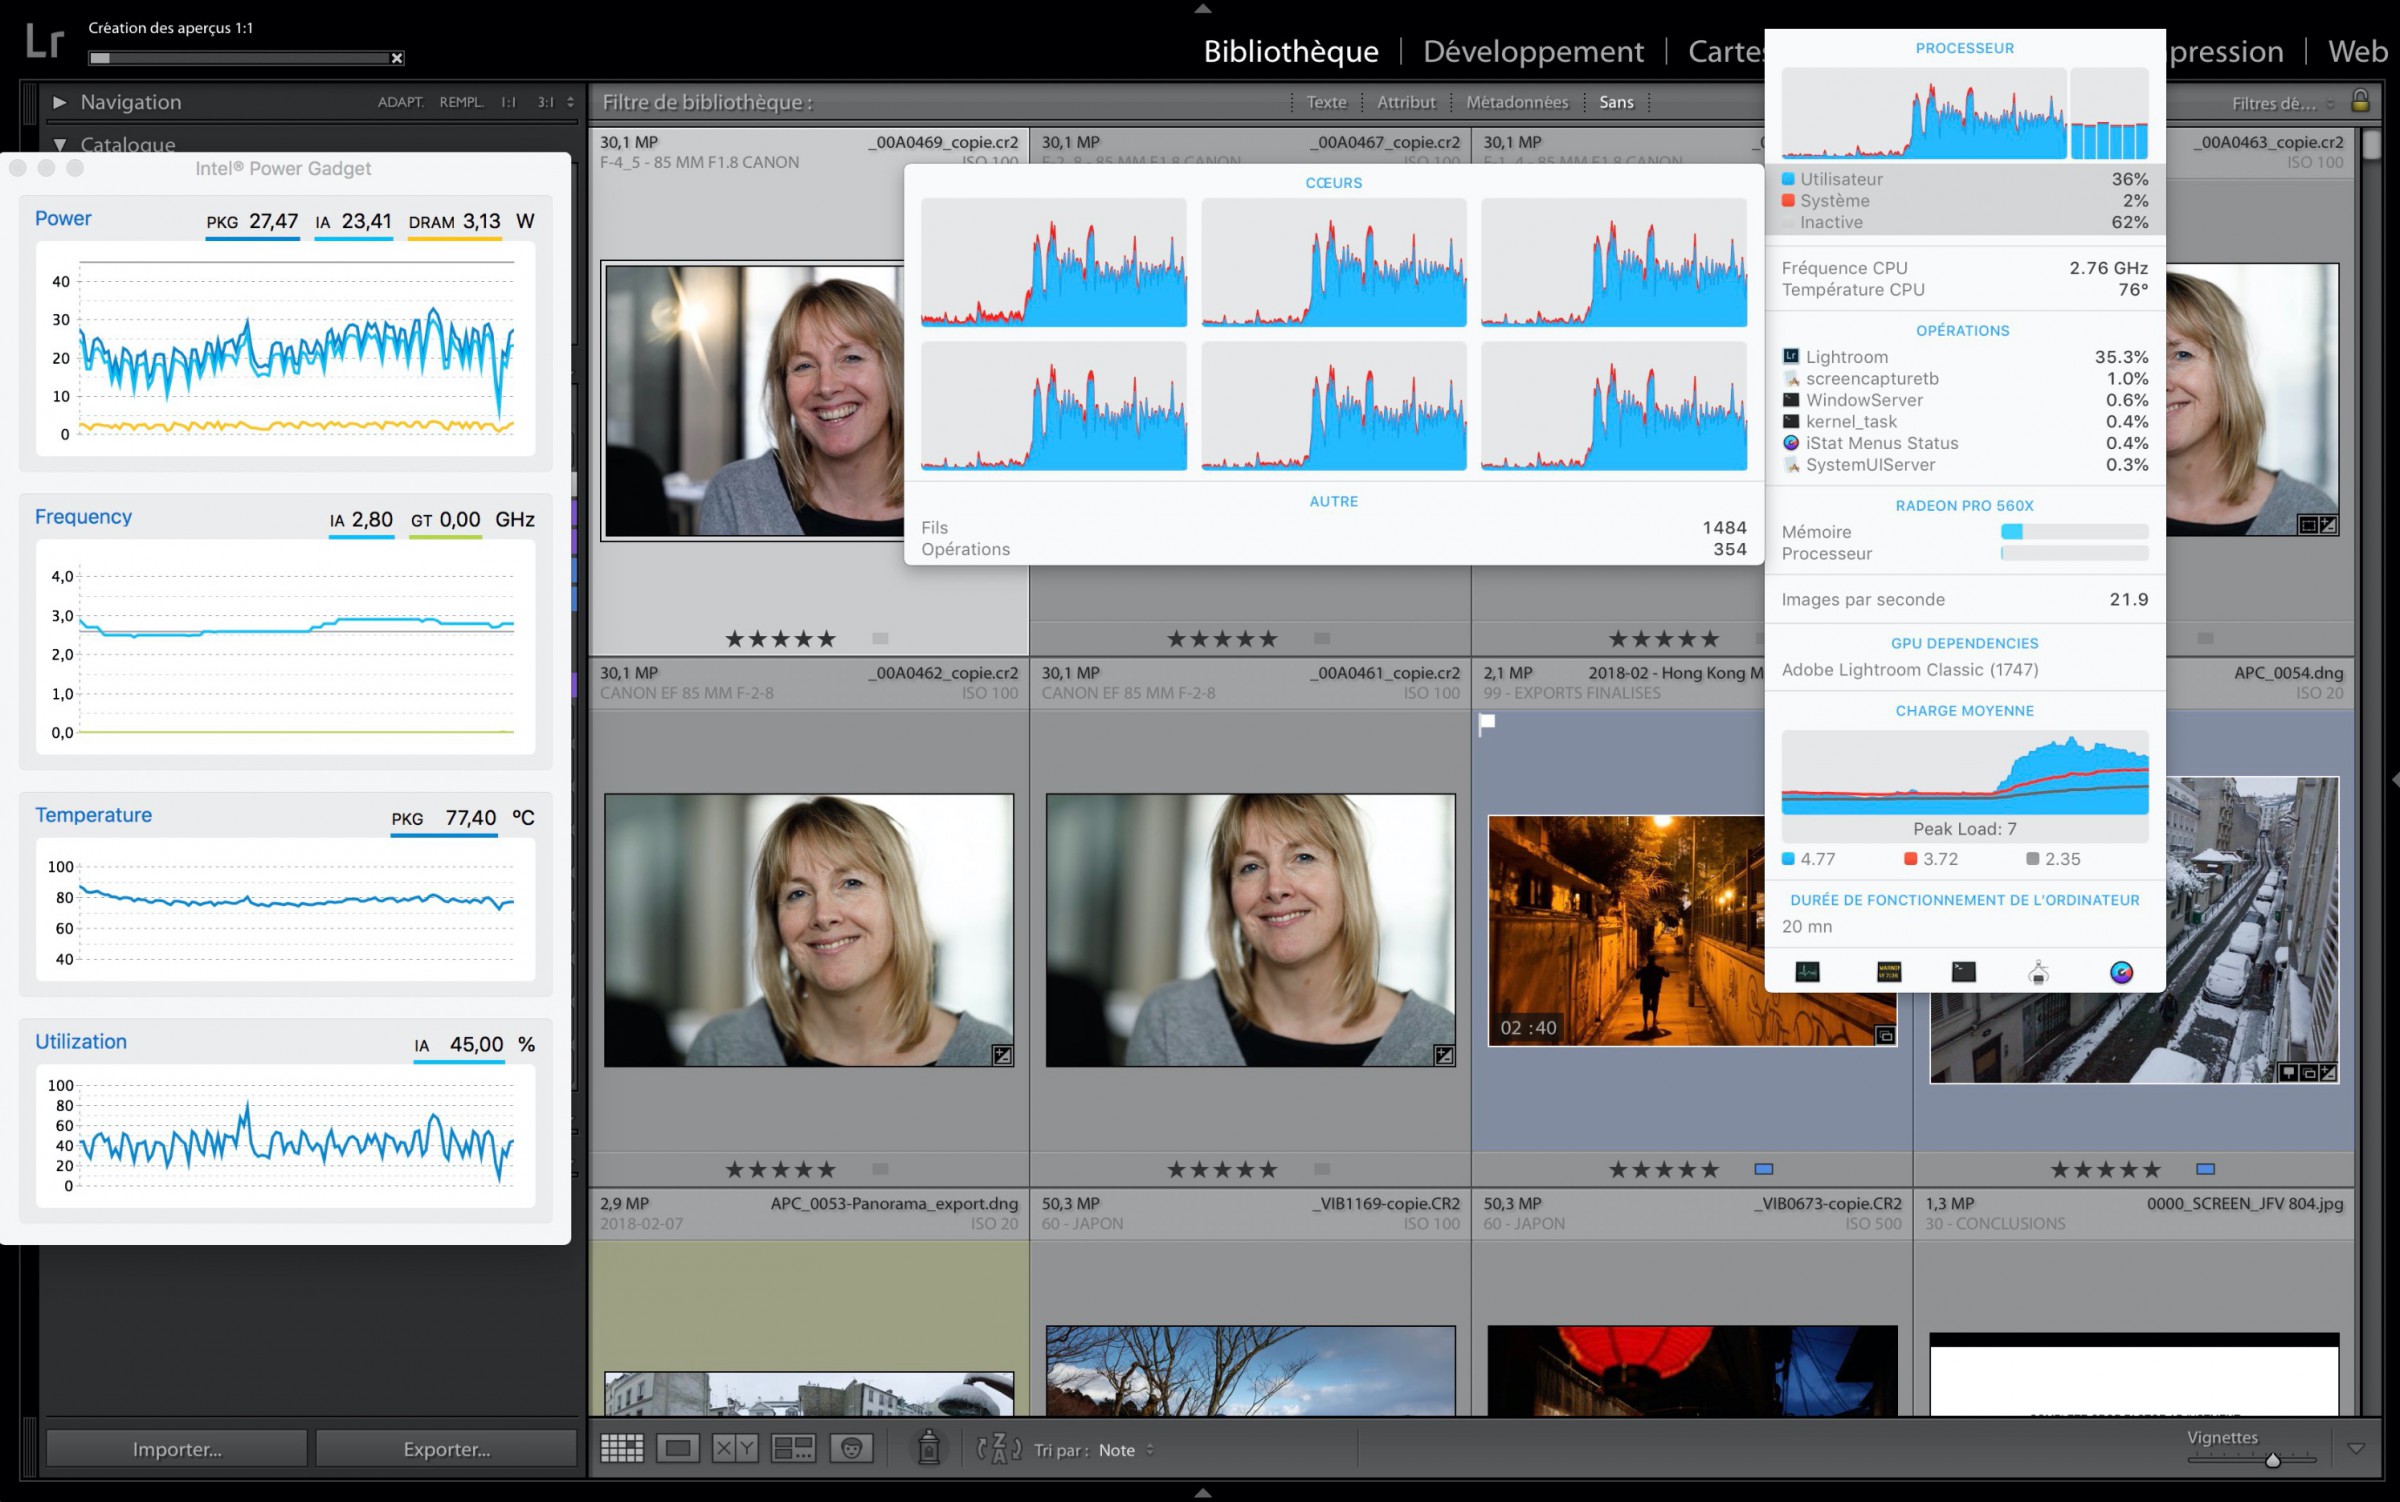Click blue color label on Hong Kong video cell
2400x1502 pixels.
tap(1764, 1168)
